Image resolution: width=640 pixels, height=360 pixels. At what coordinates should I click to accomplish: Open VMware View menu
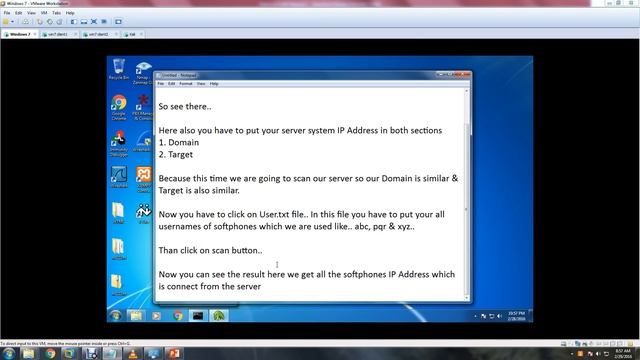(x=31, y=13)
